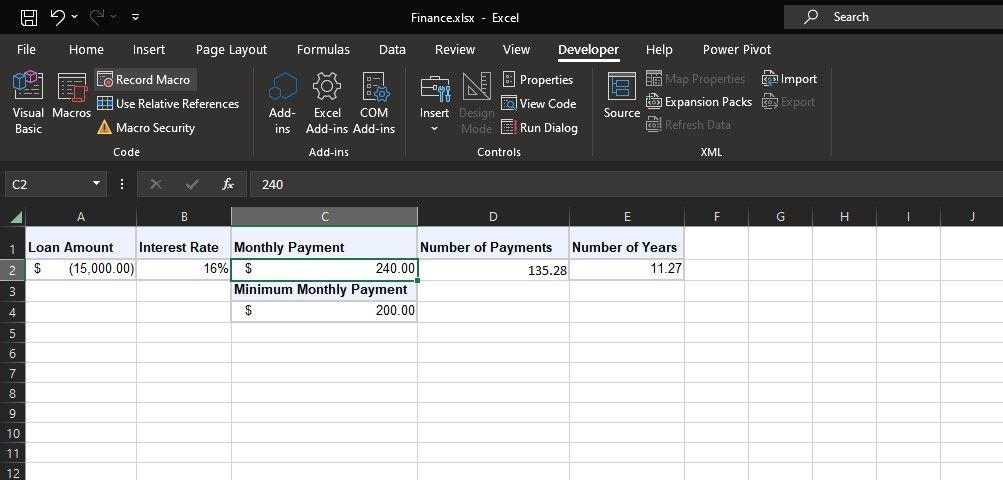Expand the Undo history dropdown
The height and width of the screenshot is (480, 1003).
click(75, 18)
